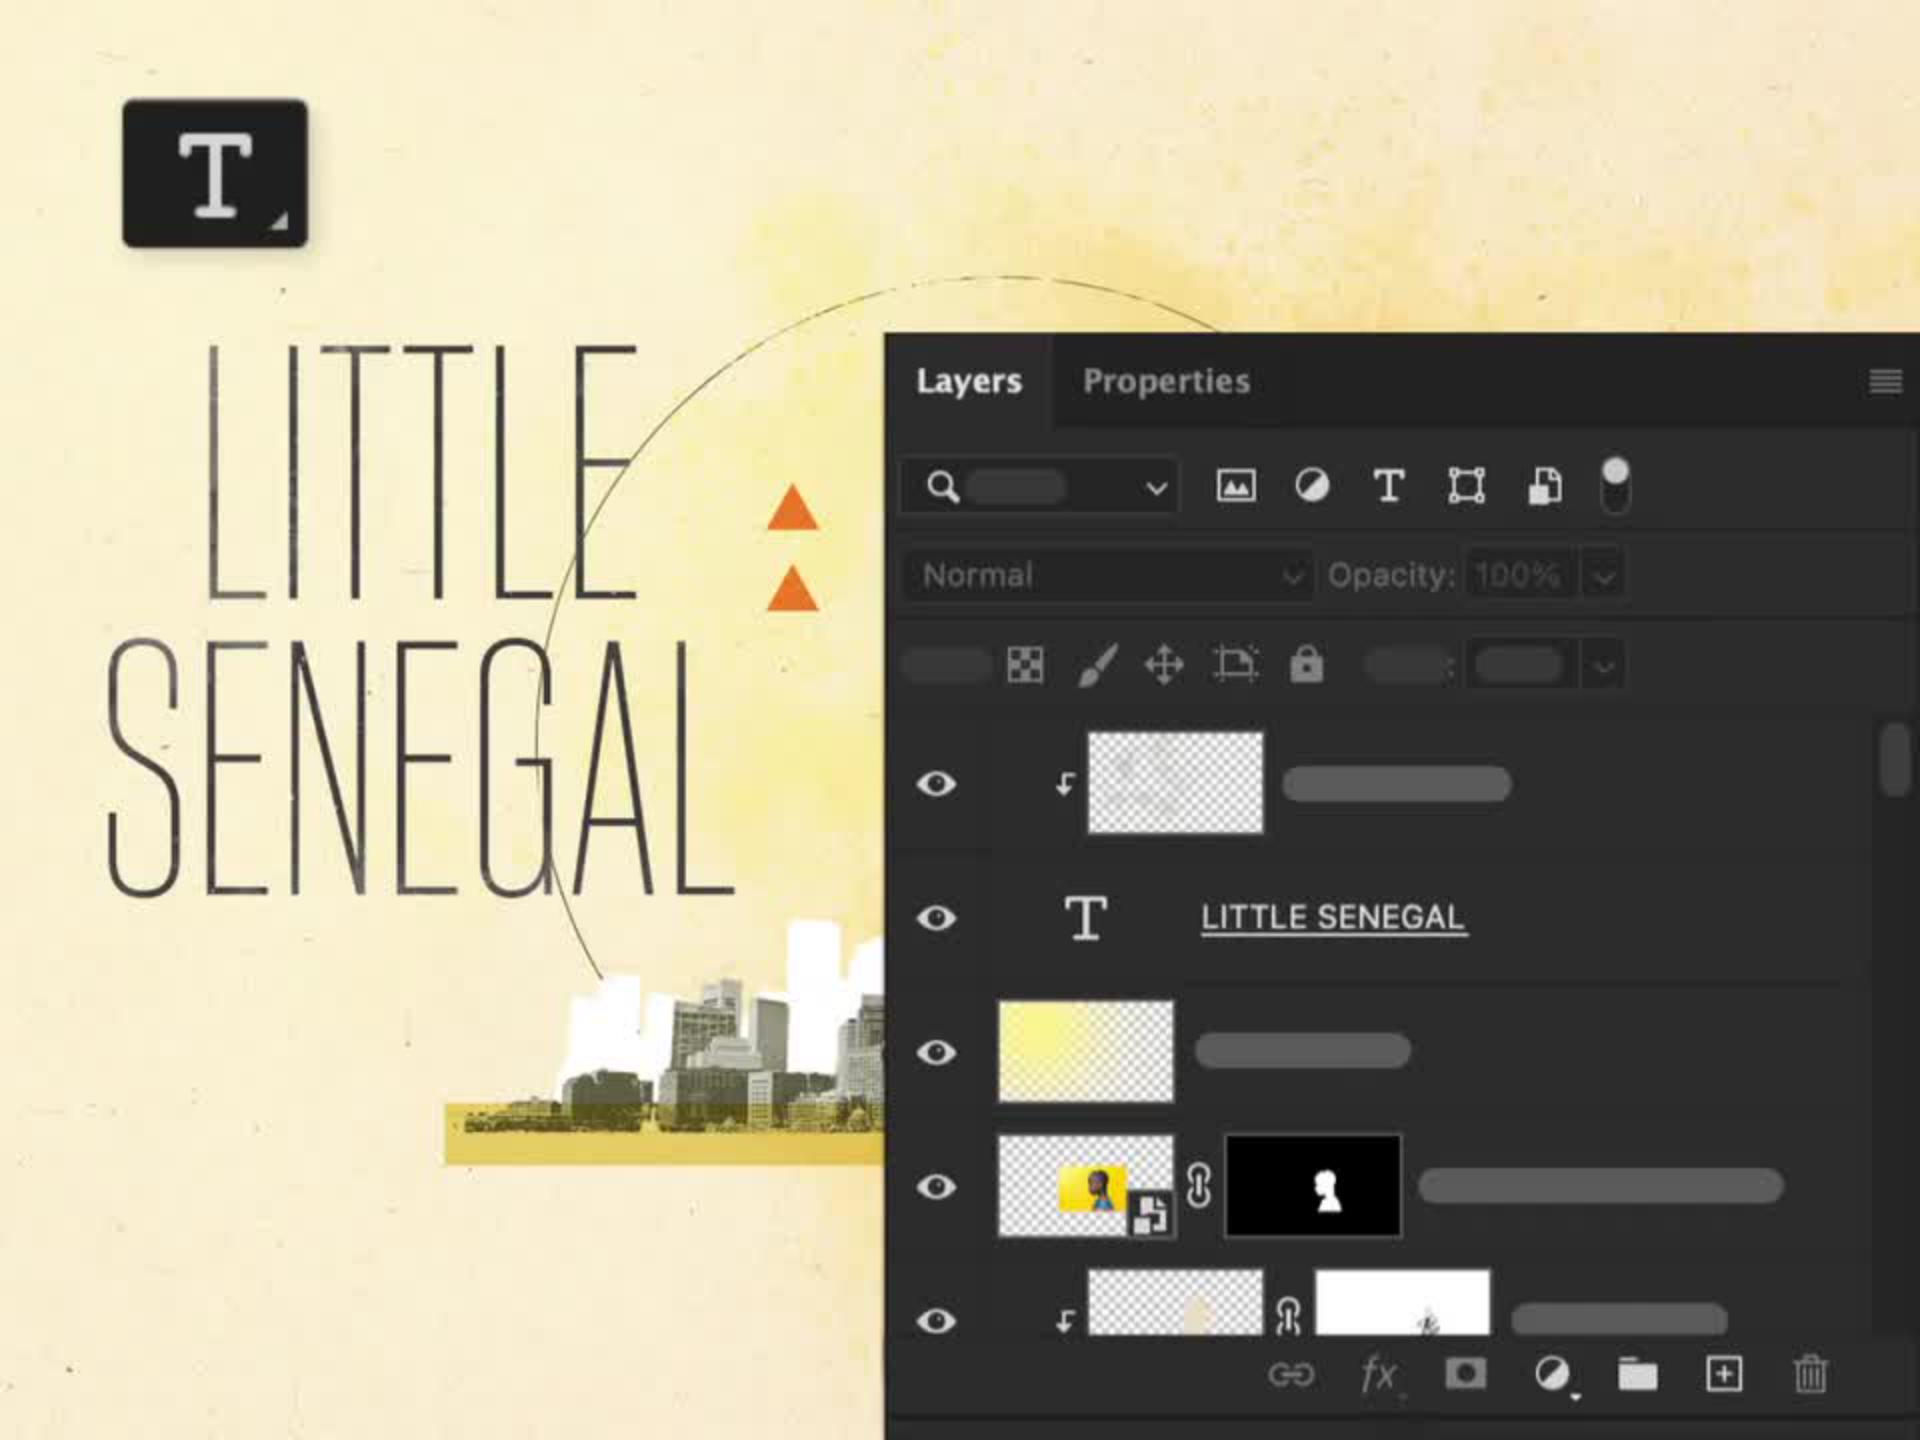The image size is (1920, 1440).
Task: Expand the Opacity value dropdown arrow
Action: (x=1604, y=577)
